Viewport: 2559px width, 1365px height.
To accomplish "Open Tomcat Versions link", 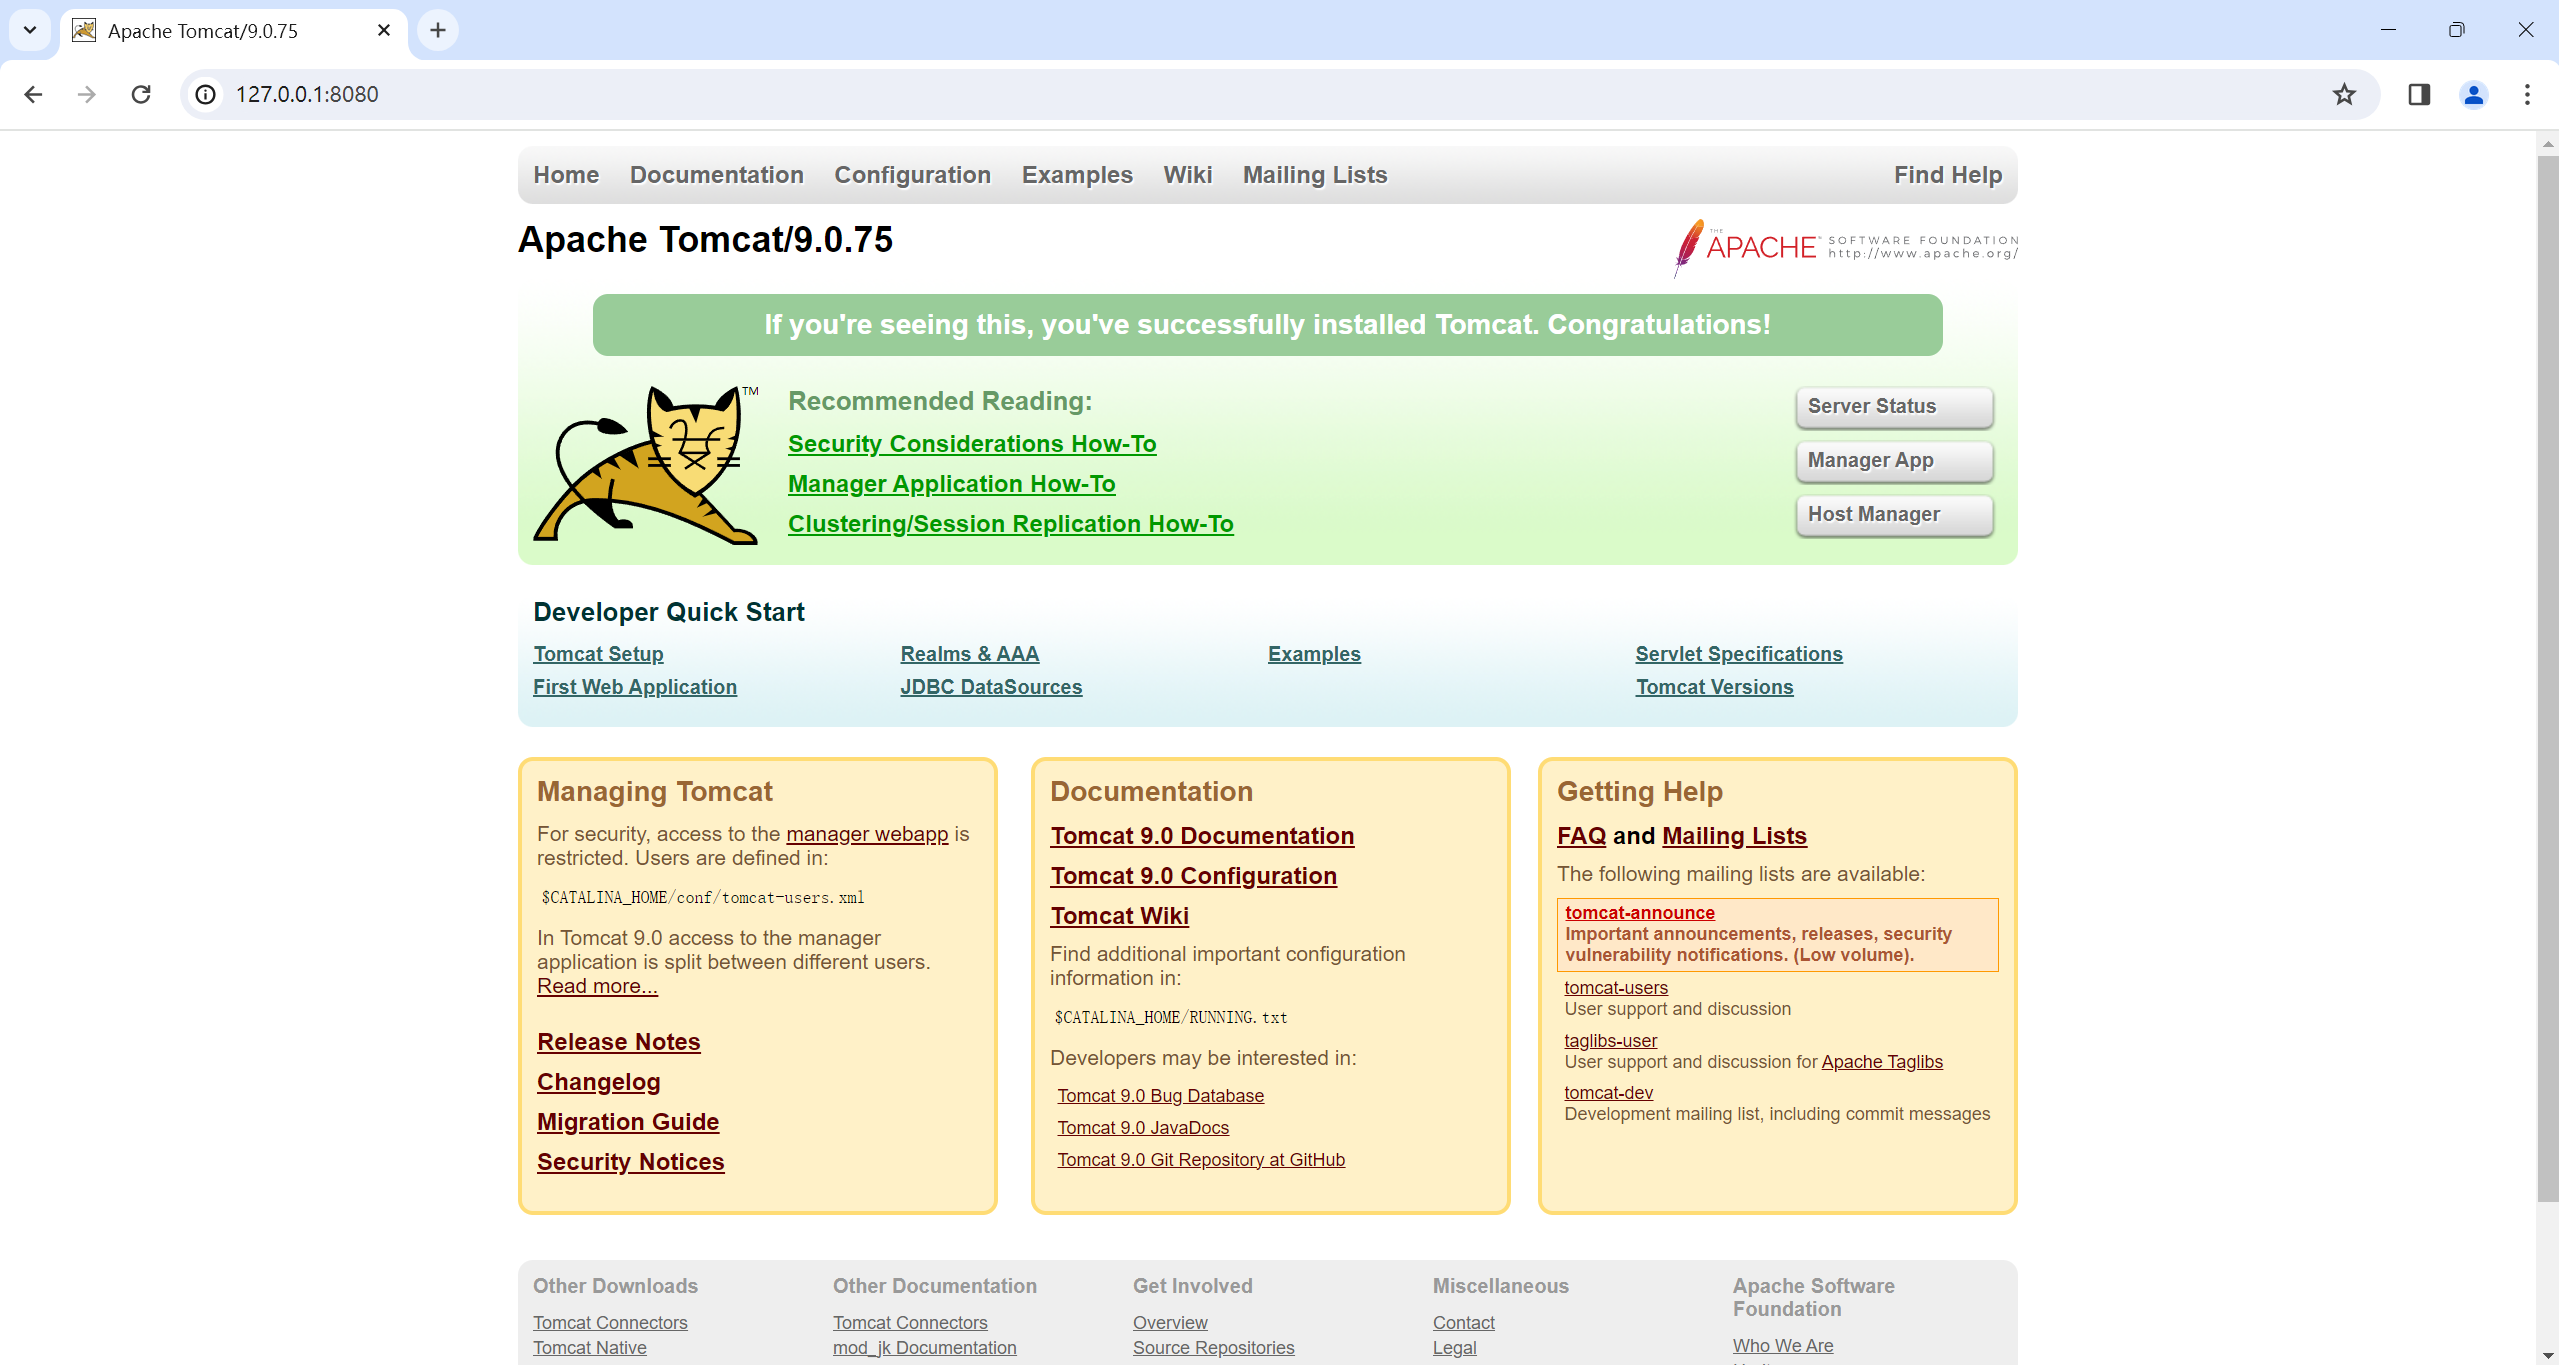I will click(1714, 687).
